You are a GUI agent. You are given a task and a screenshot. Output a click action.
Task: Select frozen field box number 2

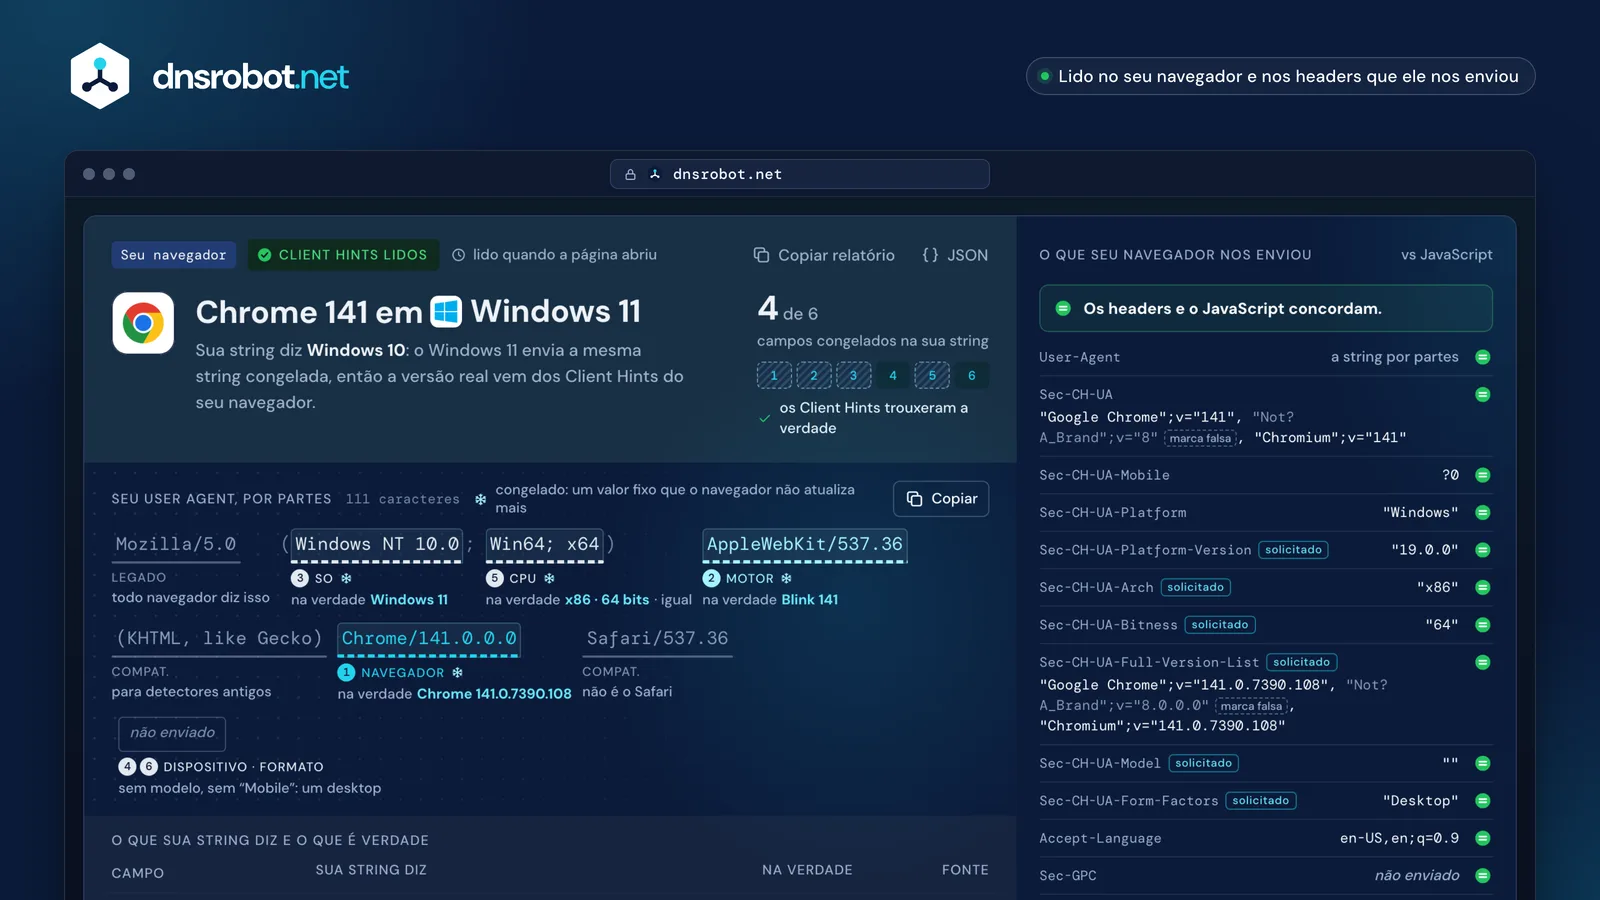[x=814, y=375]
